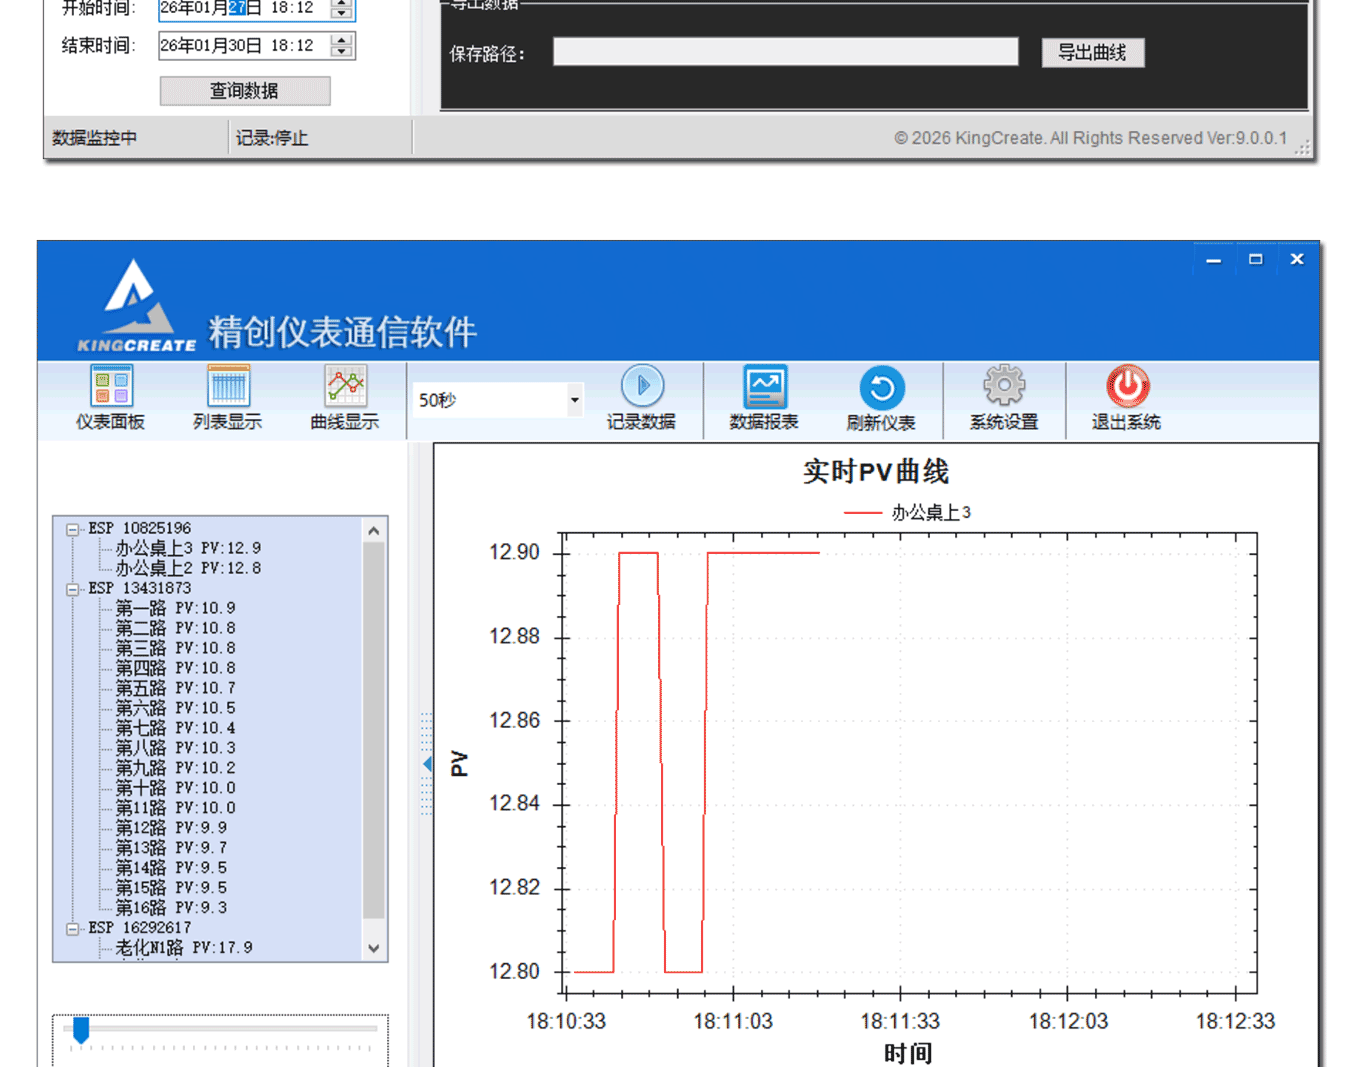Click the 刷新仪表 refresh icon

[881, 397]
